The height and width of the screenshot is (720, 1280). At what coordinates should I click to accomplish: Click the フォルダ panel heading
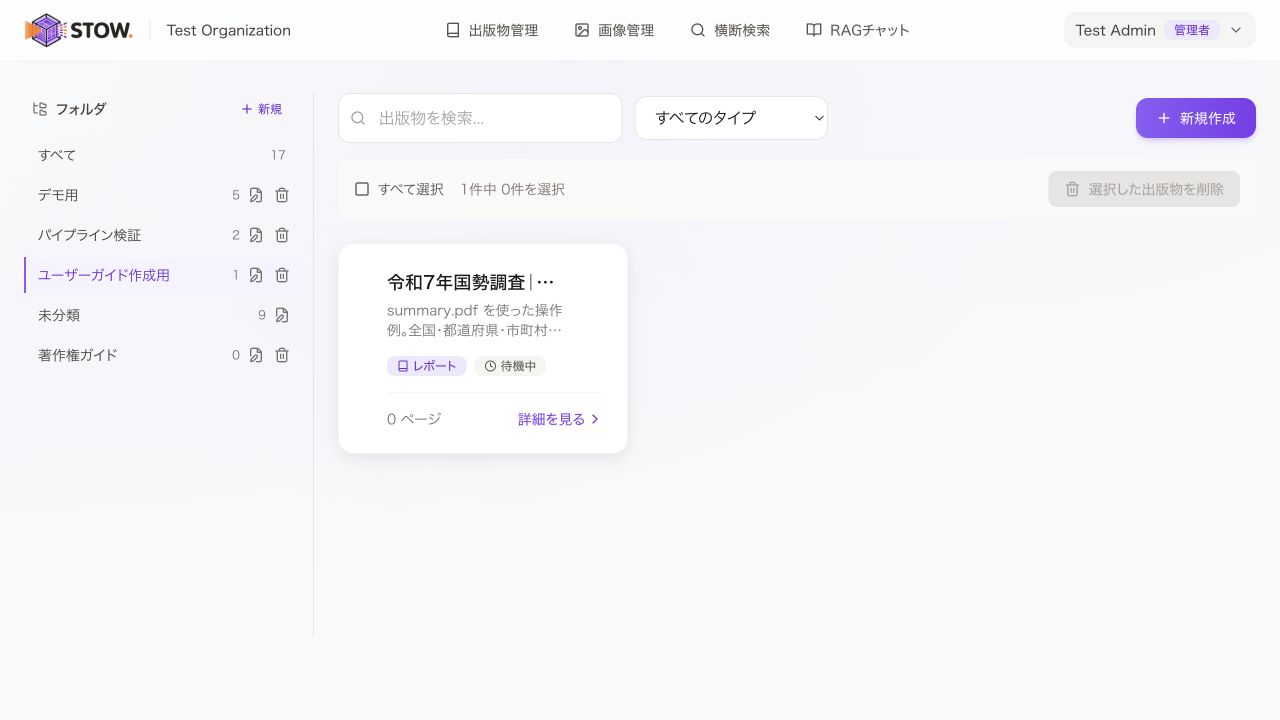pyautogui.click(x=81, y=109)
